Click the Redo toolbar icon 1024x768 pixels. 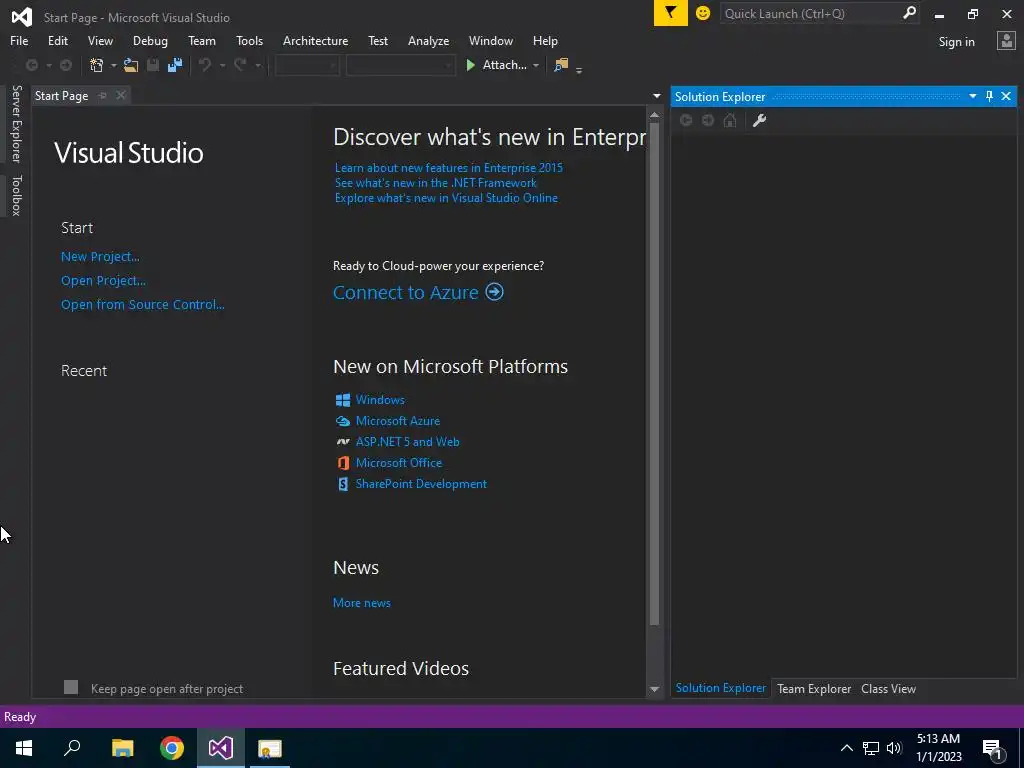click(x=240, y=65)
